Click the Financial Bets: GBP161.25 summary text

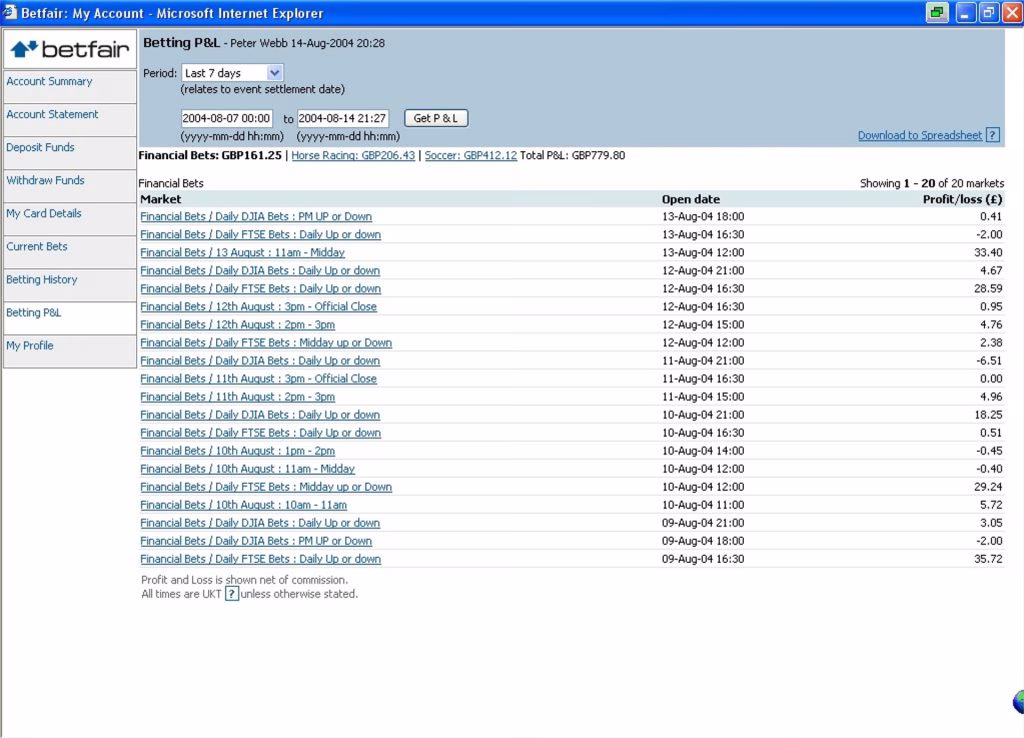(x=210, y=155)
